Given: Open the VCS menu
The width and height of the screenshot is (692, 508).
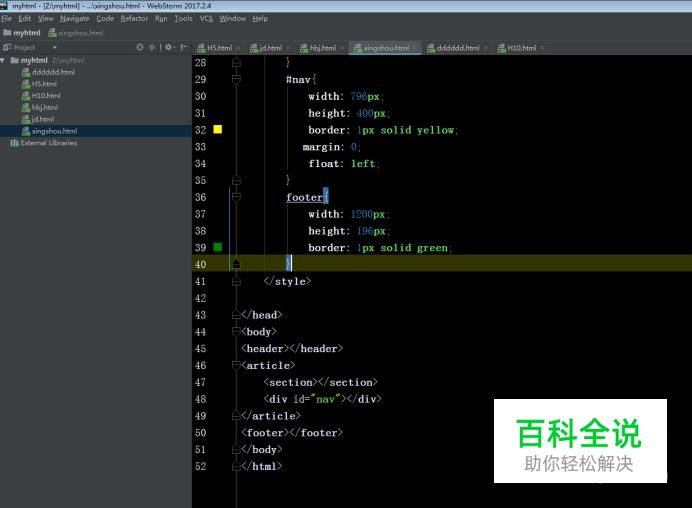Looking at the screenshot, I should 206,18.
